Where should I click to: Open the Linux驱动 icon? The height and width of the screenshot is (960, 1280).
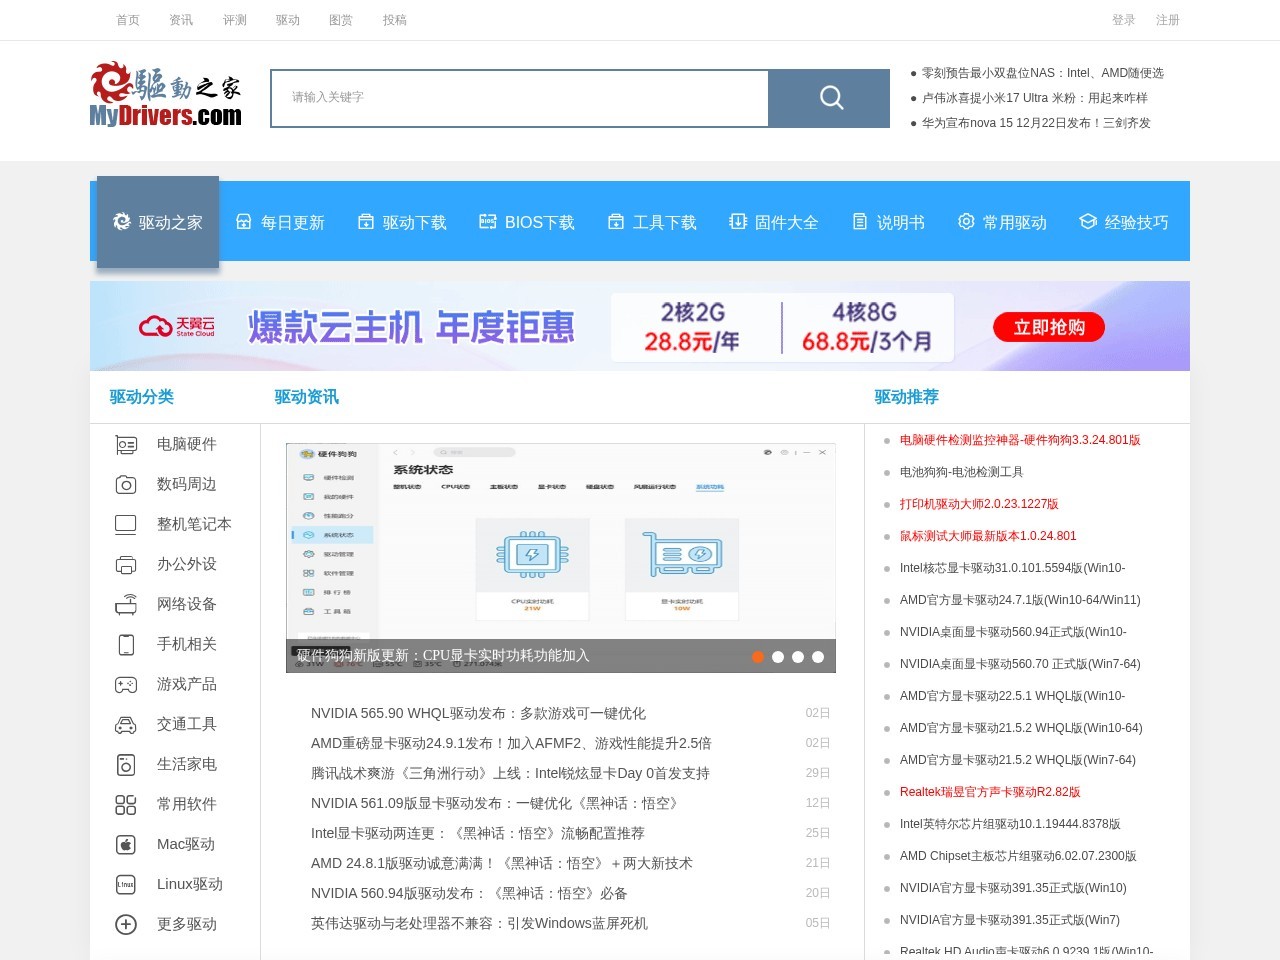(x=126, y=885)
